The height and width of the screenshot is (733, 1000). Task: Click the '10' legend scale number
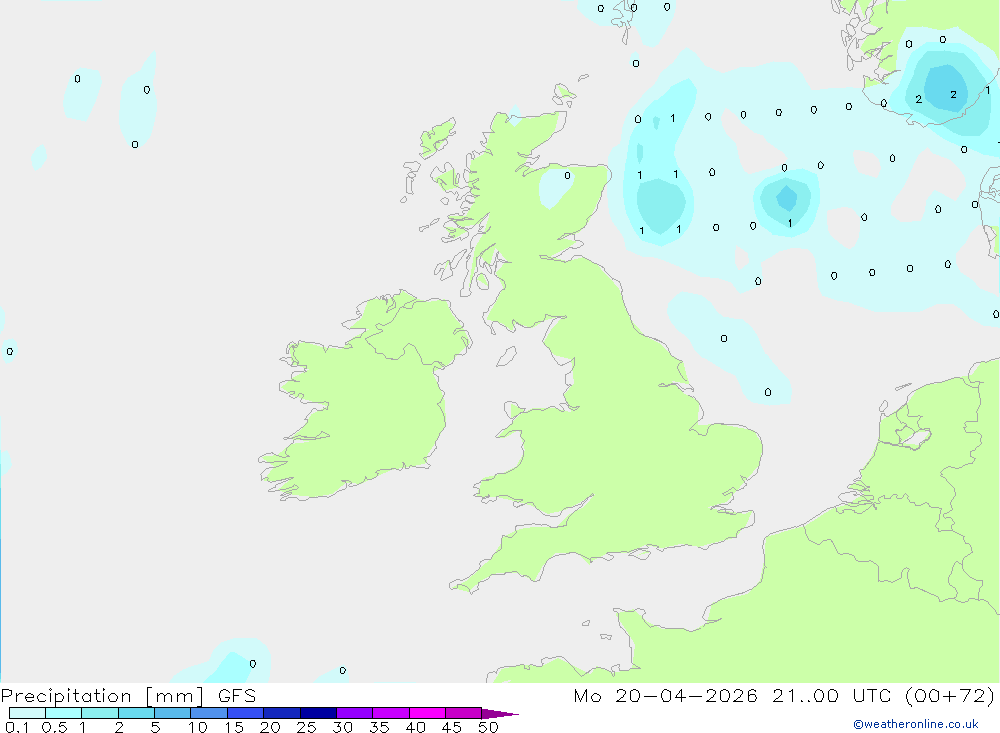(x=197, y=727)
